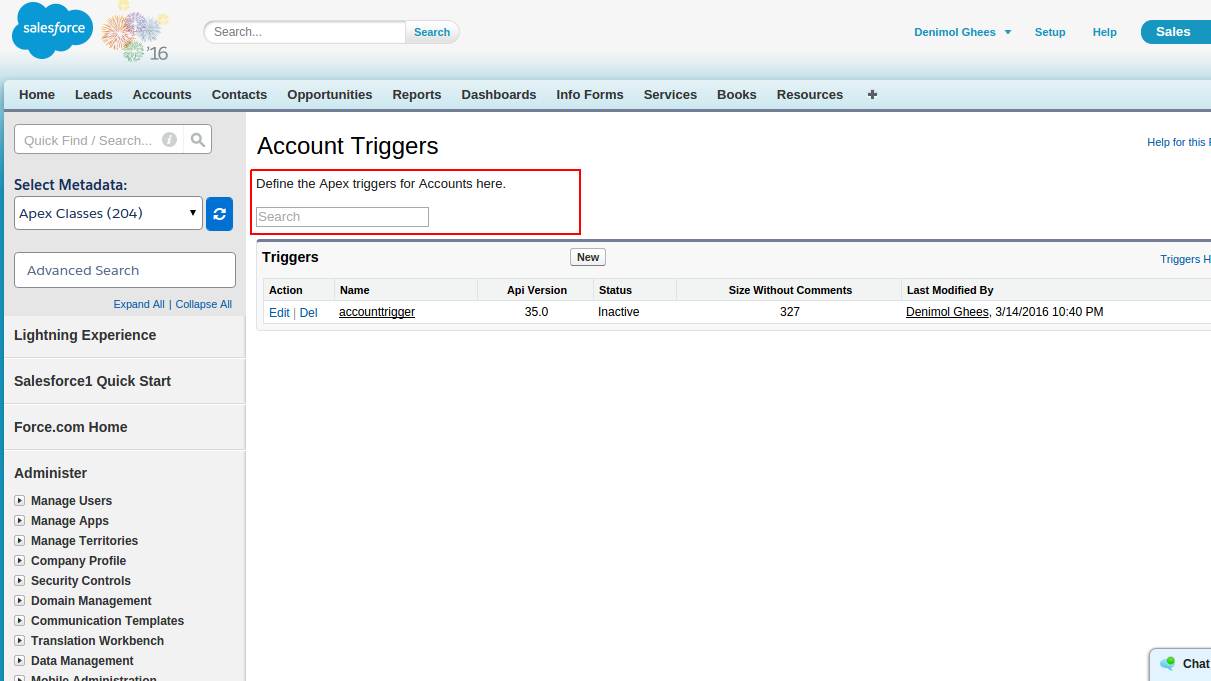The image size is (1211, 681).
Task: Click the Quick Find magnifier icon
Action: tap(198, 140)
